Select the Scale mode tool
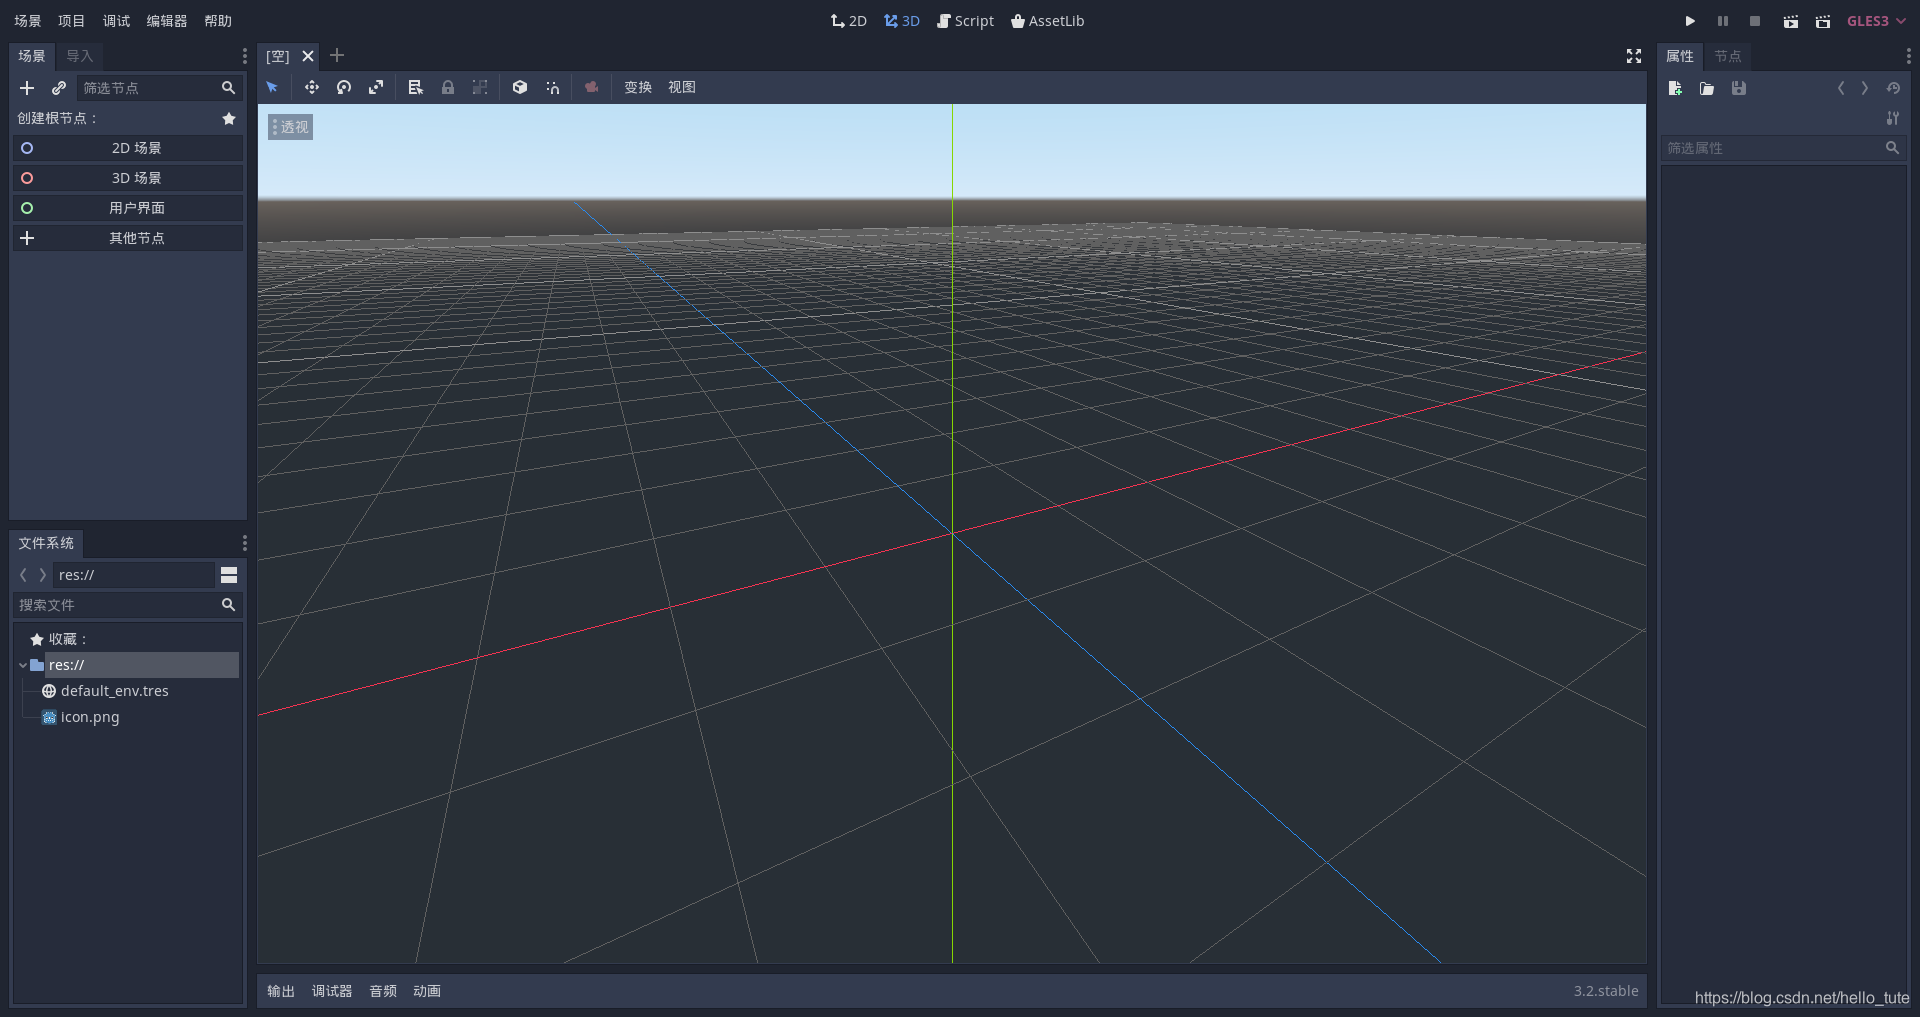The image size is (1920, 1017). coord(376,88)
